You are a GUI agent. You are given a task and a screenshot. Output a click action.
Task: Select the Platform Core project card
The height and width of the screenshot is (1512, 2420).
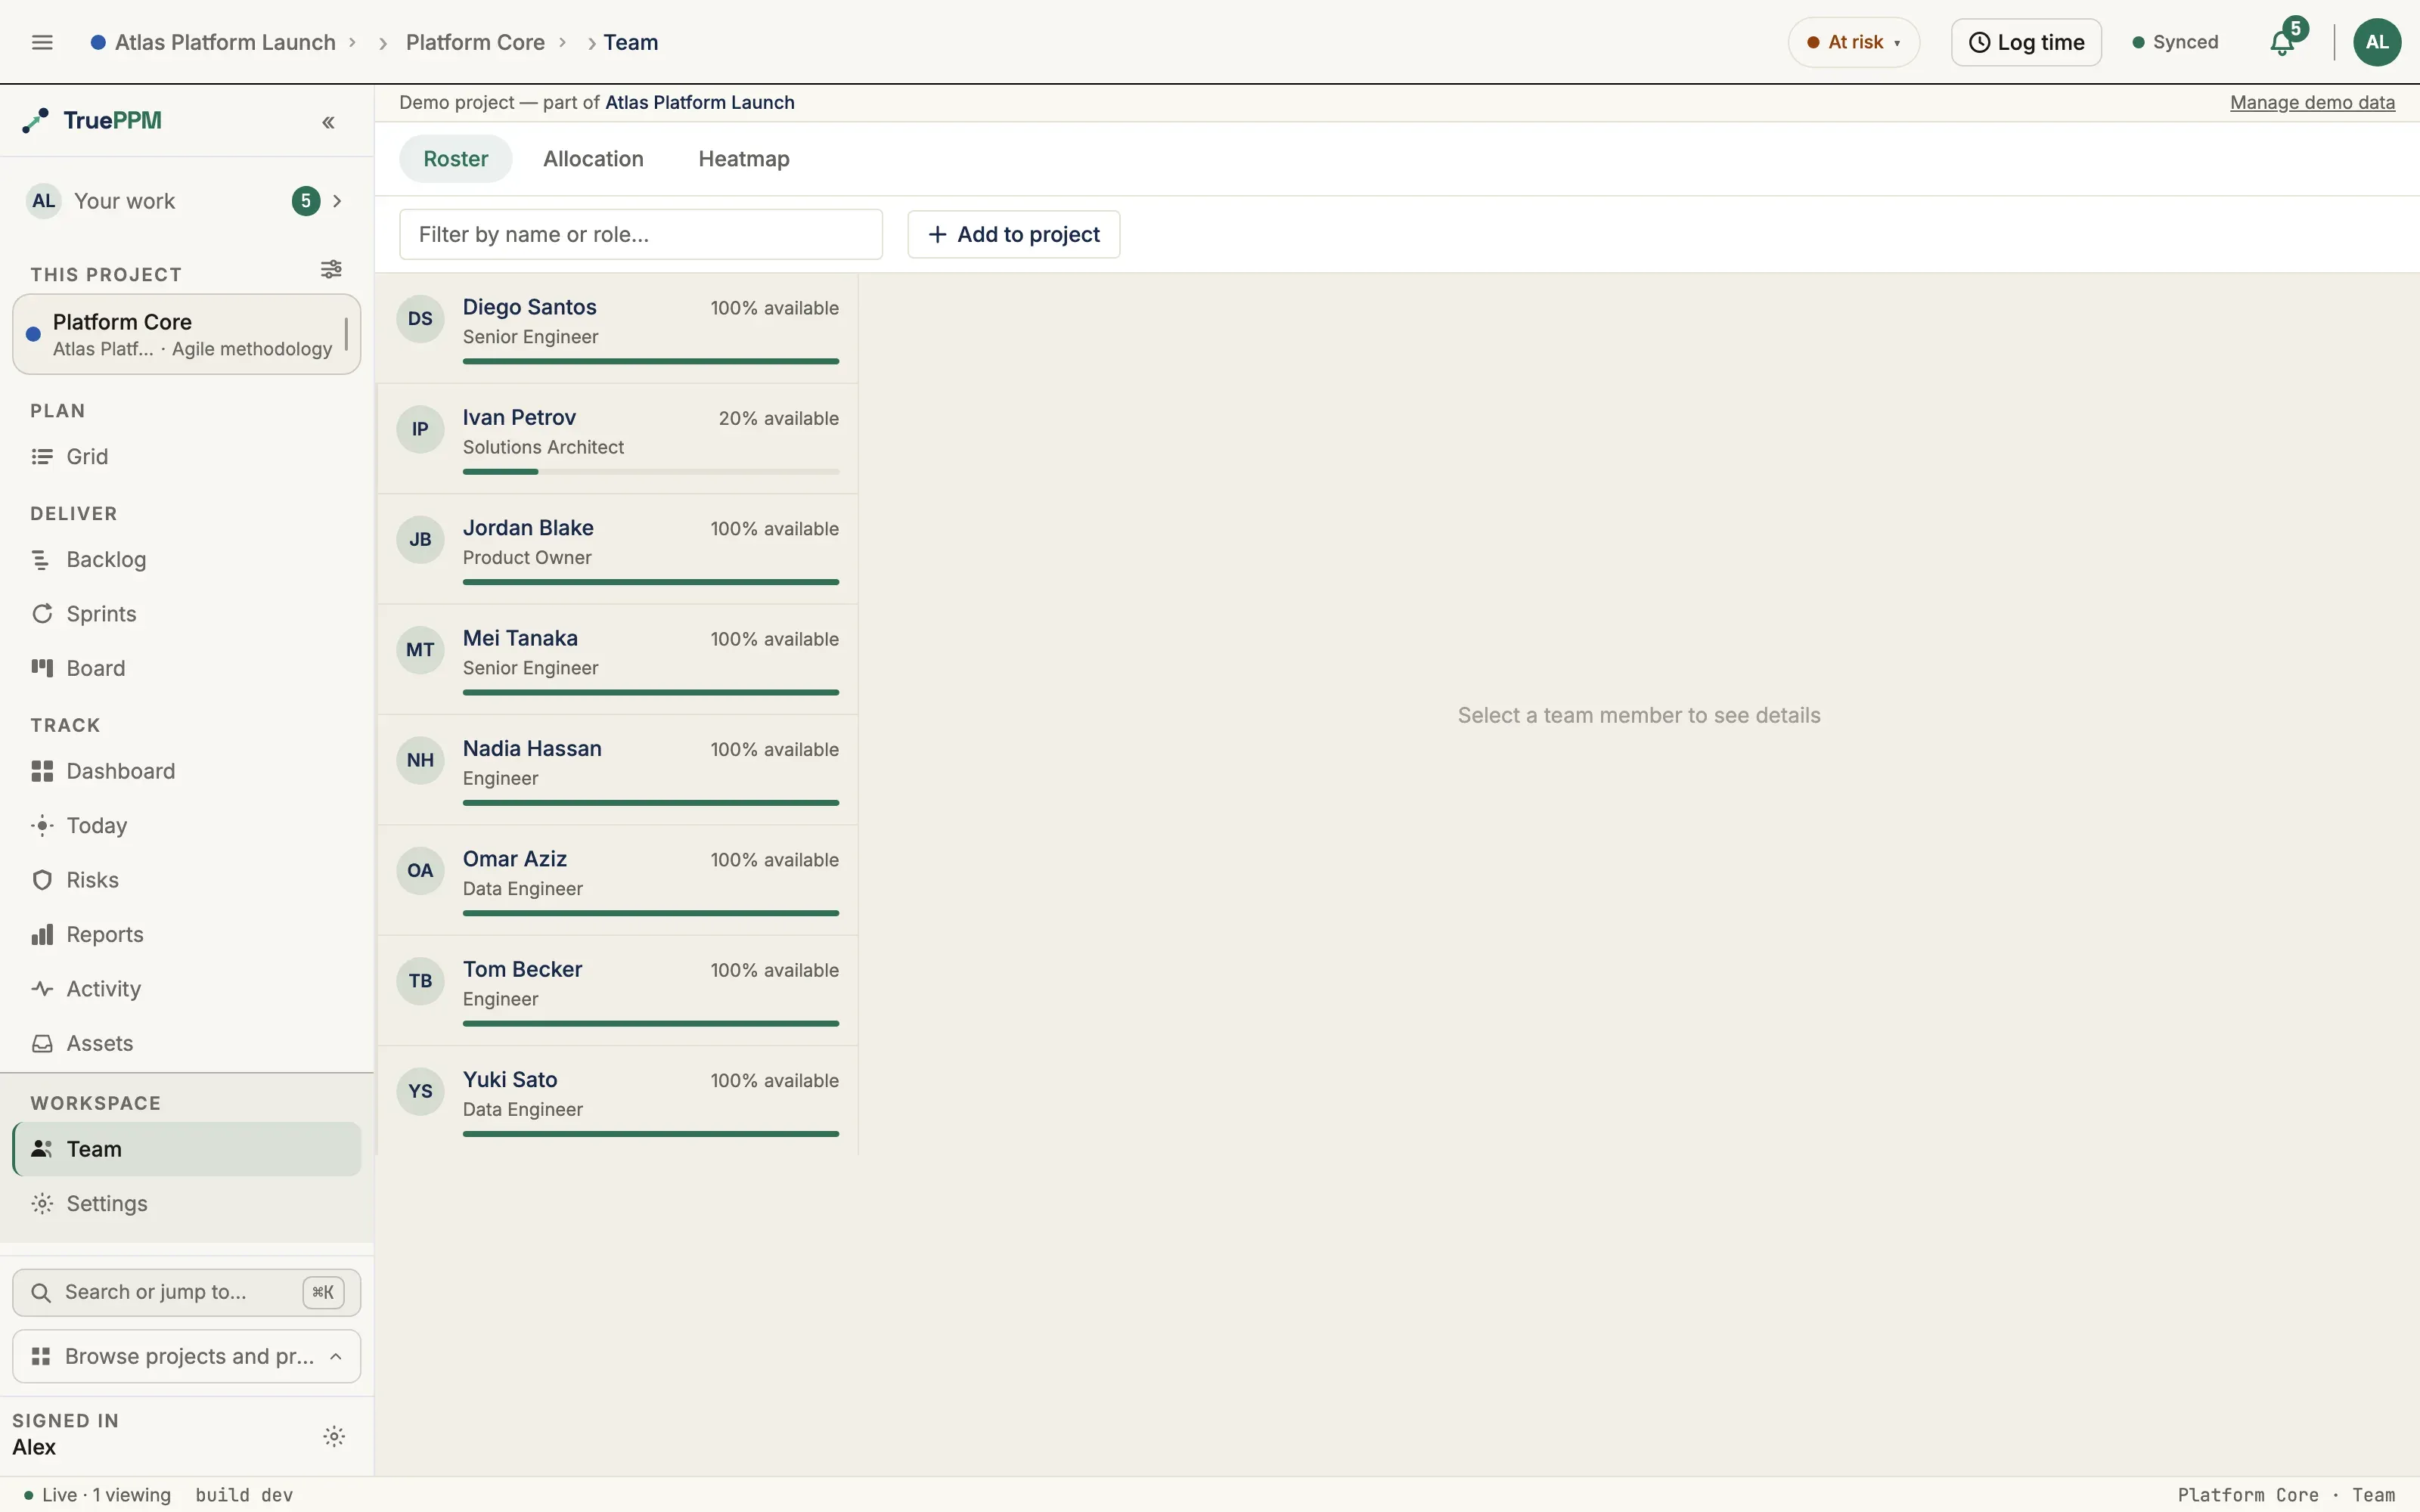(x=187, y=334)
